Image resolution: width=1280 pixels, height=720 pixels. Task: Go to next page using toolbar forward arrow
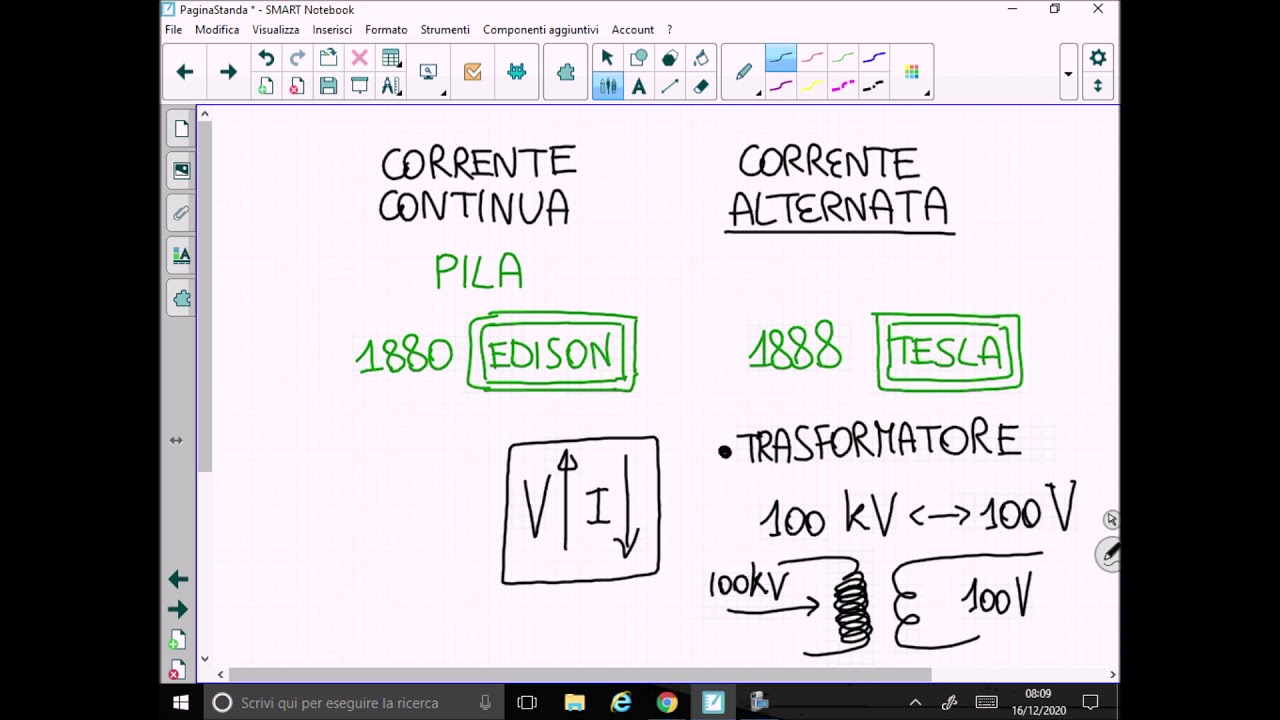[x=228, y=72]
